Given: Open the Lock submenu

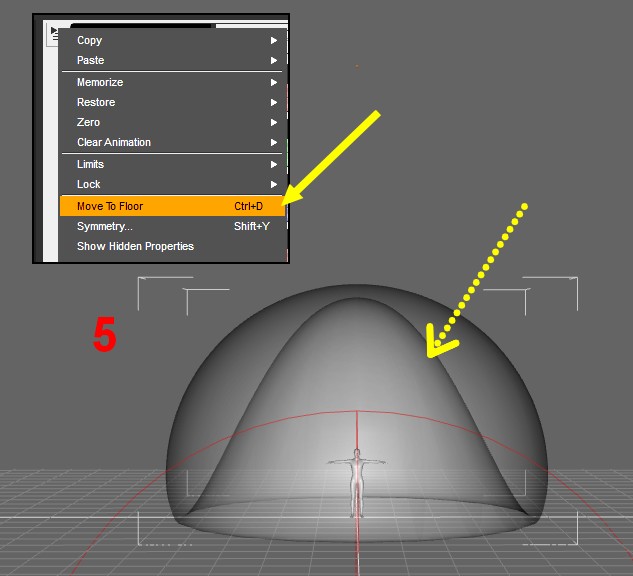Looking at the screenshot, I should 173,184.
